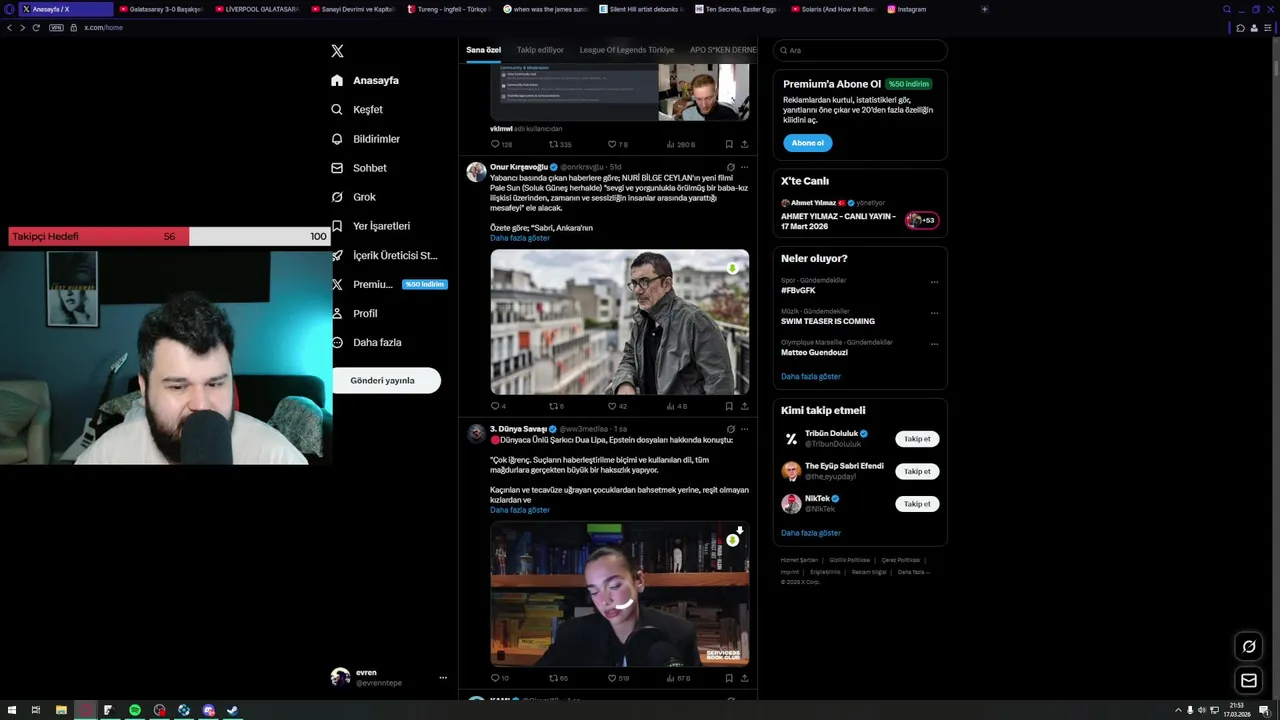Follow The Eyüp Sabri Efendi account

tap(917, 471)
